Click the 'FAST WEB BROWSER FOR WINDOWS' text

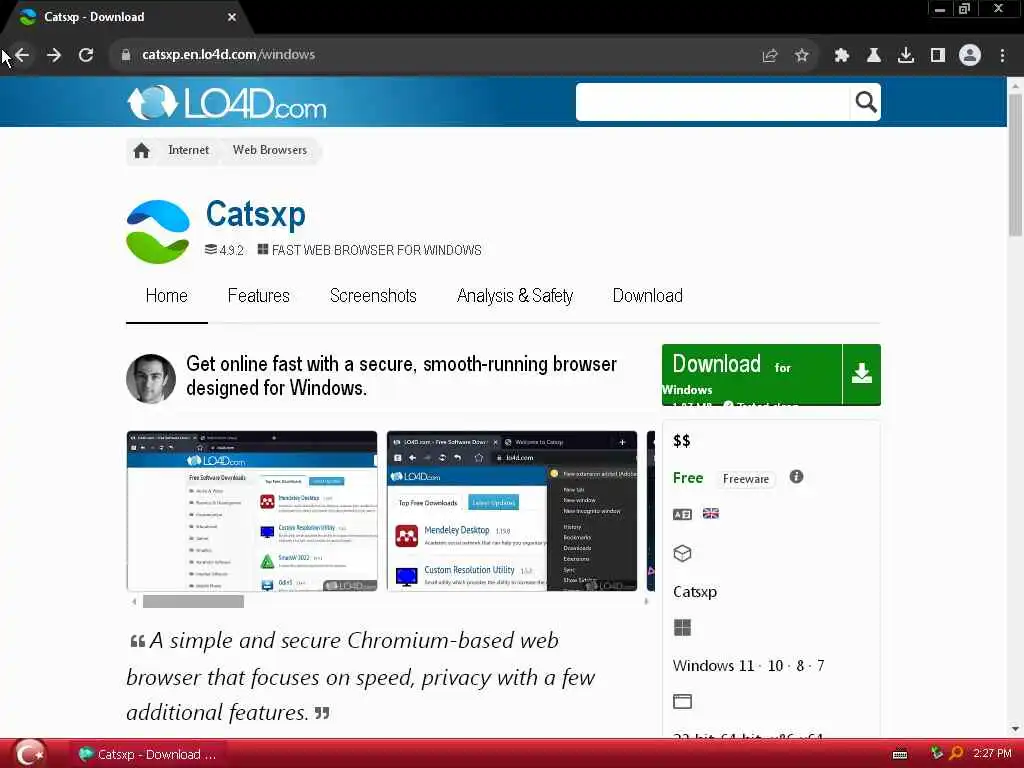(376, 250)
